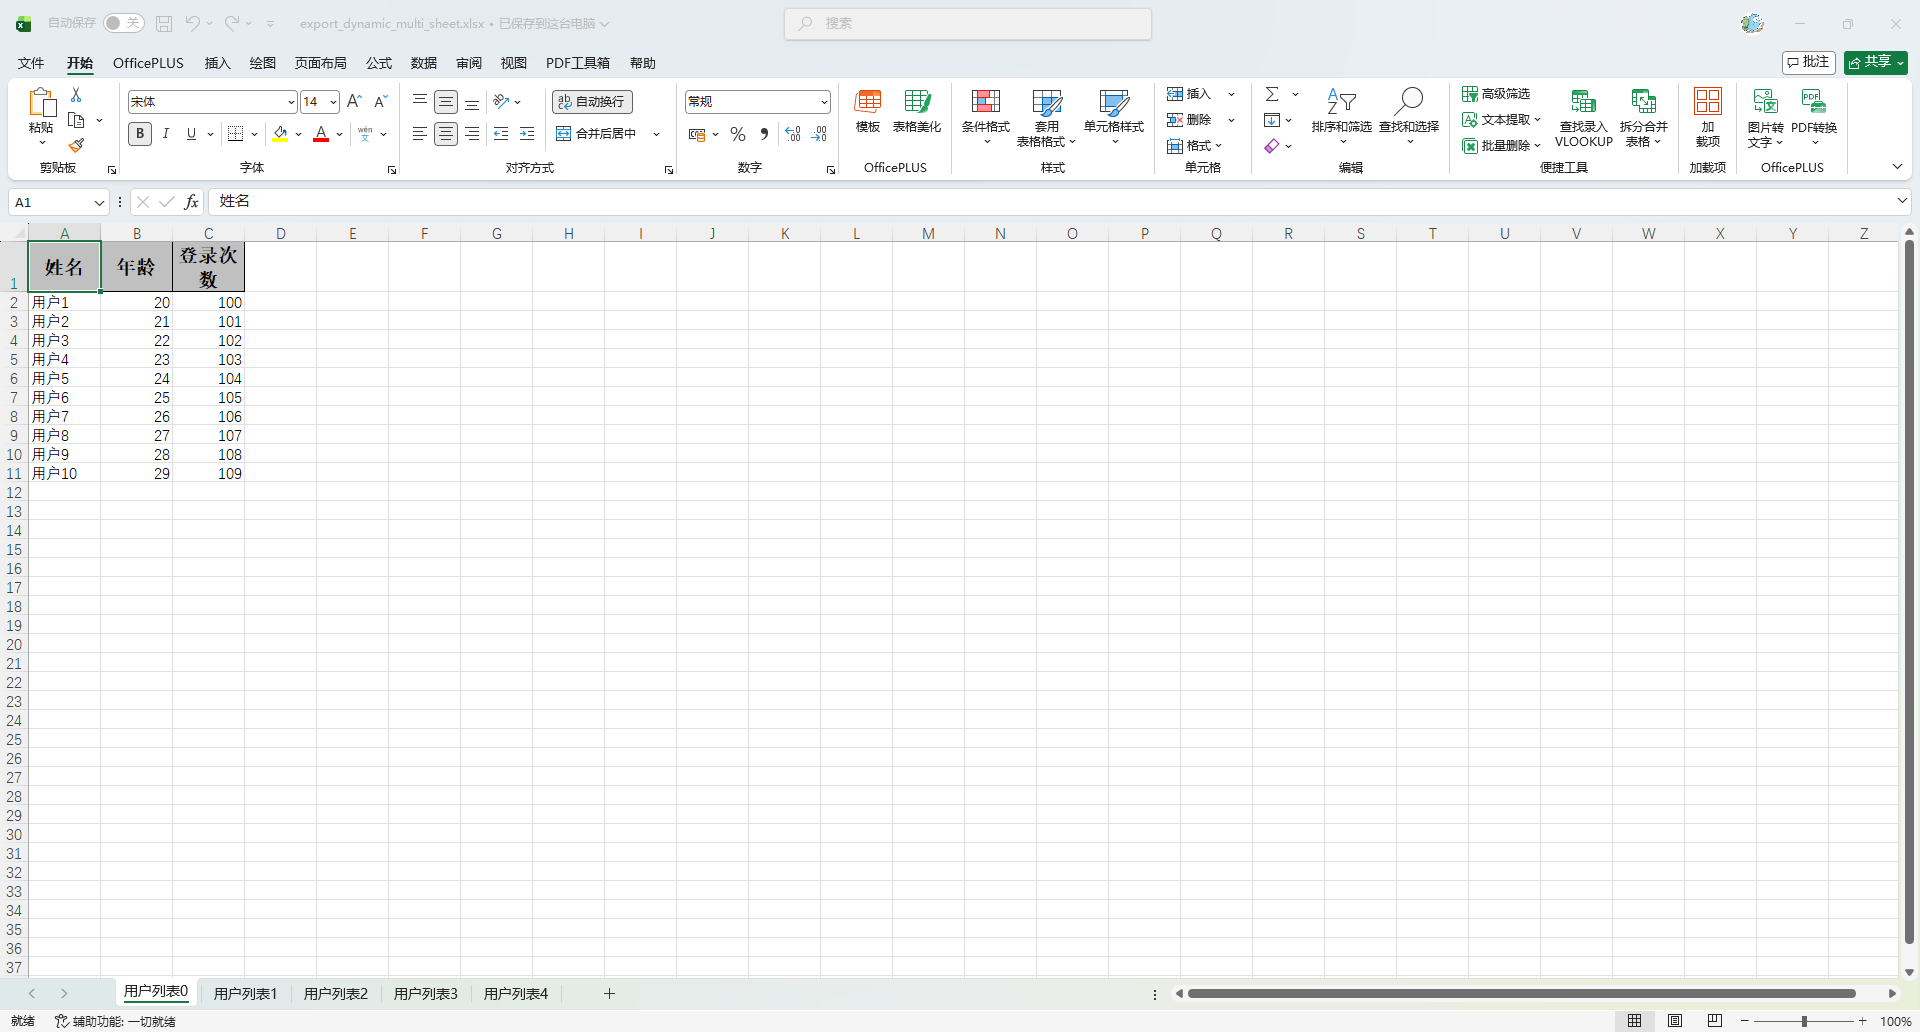Open the Insert (插入) ribbon tab

[x=217, y=63]
